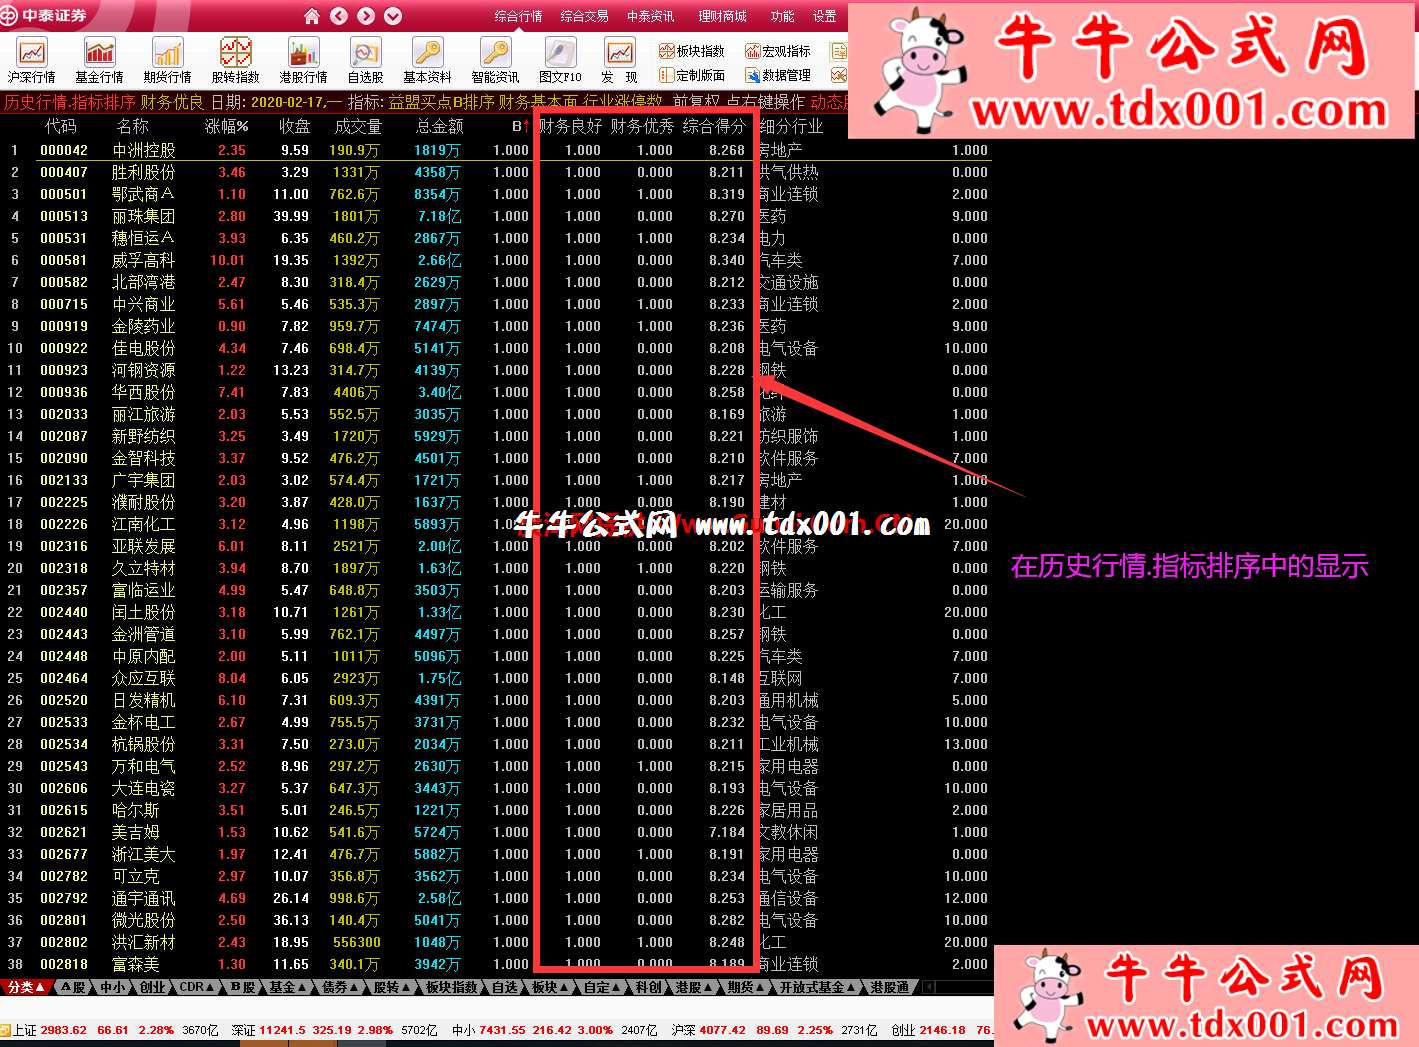Image resolution: width=1419 pixels, height=1047 pixels.
Task: Open 沪深行情 toolbar icon
Action: point(32,61)
